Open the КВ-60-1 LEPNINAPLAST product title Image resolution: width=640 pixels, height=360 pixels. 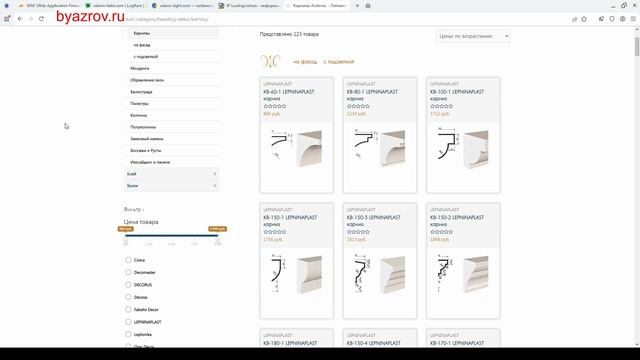pos(289,95)
